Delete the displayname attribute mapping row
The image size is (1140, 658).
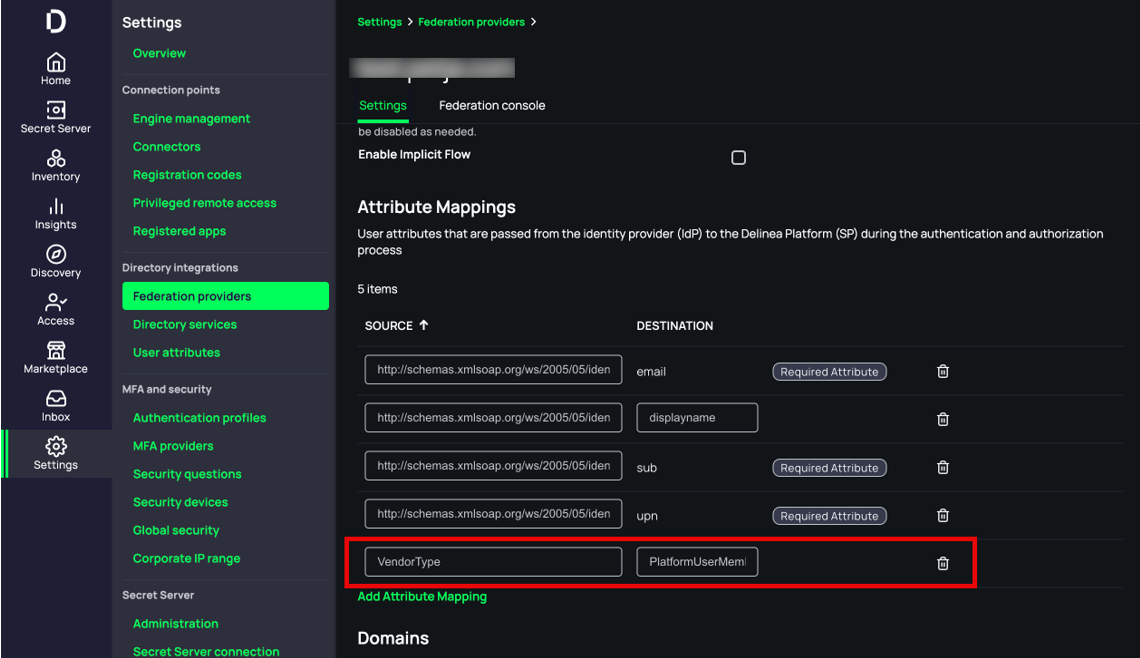[x=943, y=420]
